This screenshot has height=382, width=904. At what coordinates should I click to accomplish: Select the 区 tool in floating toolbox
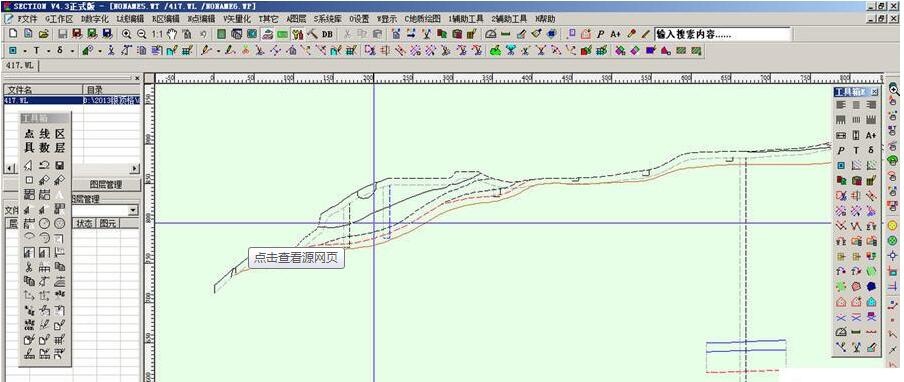pos(60,134)
